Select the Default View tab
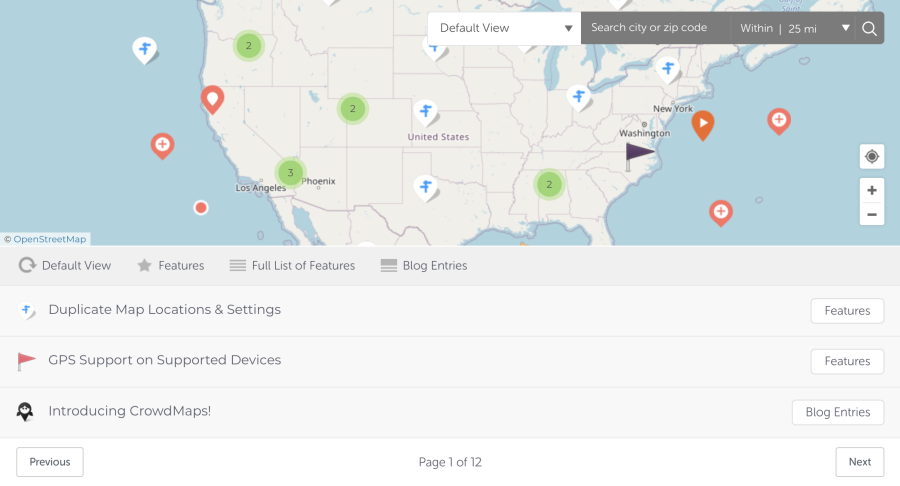The width and height of the screenshot is (900, 486). pos(65,265)
